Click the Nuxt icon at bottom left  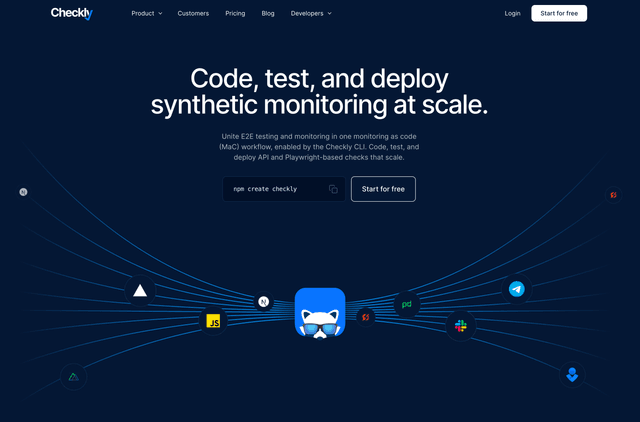73,377
